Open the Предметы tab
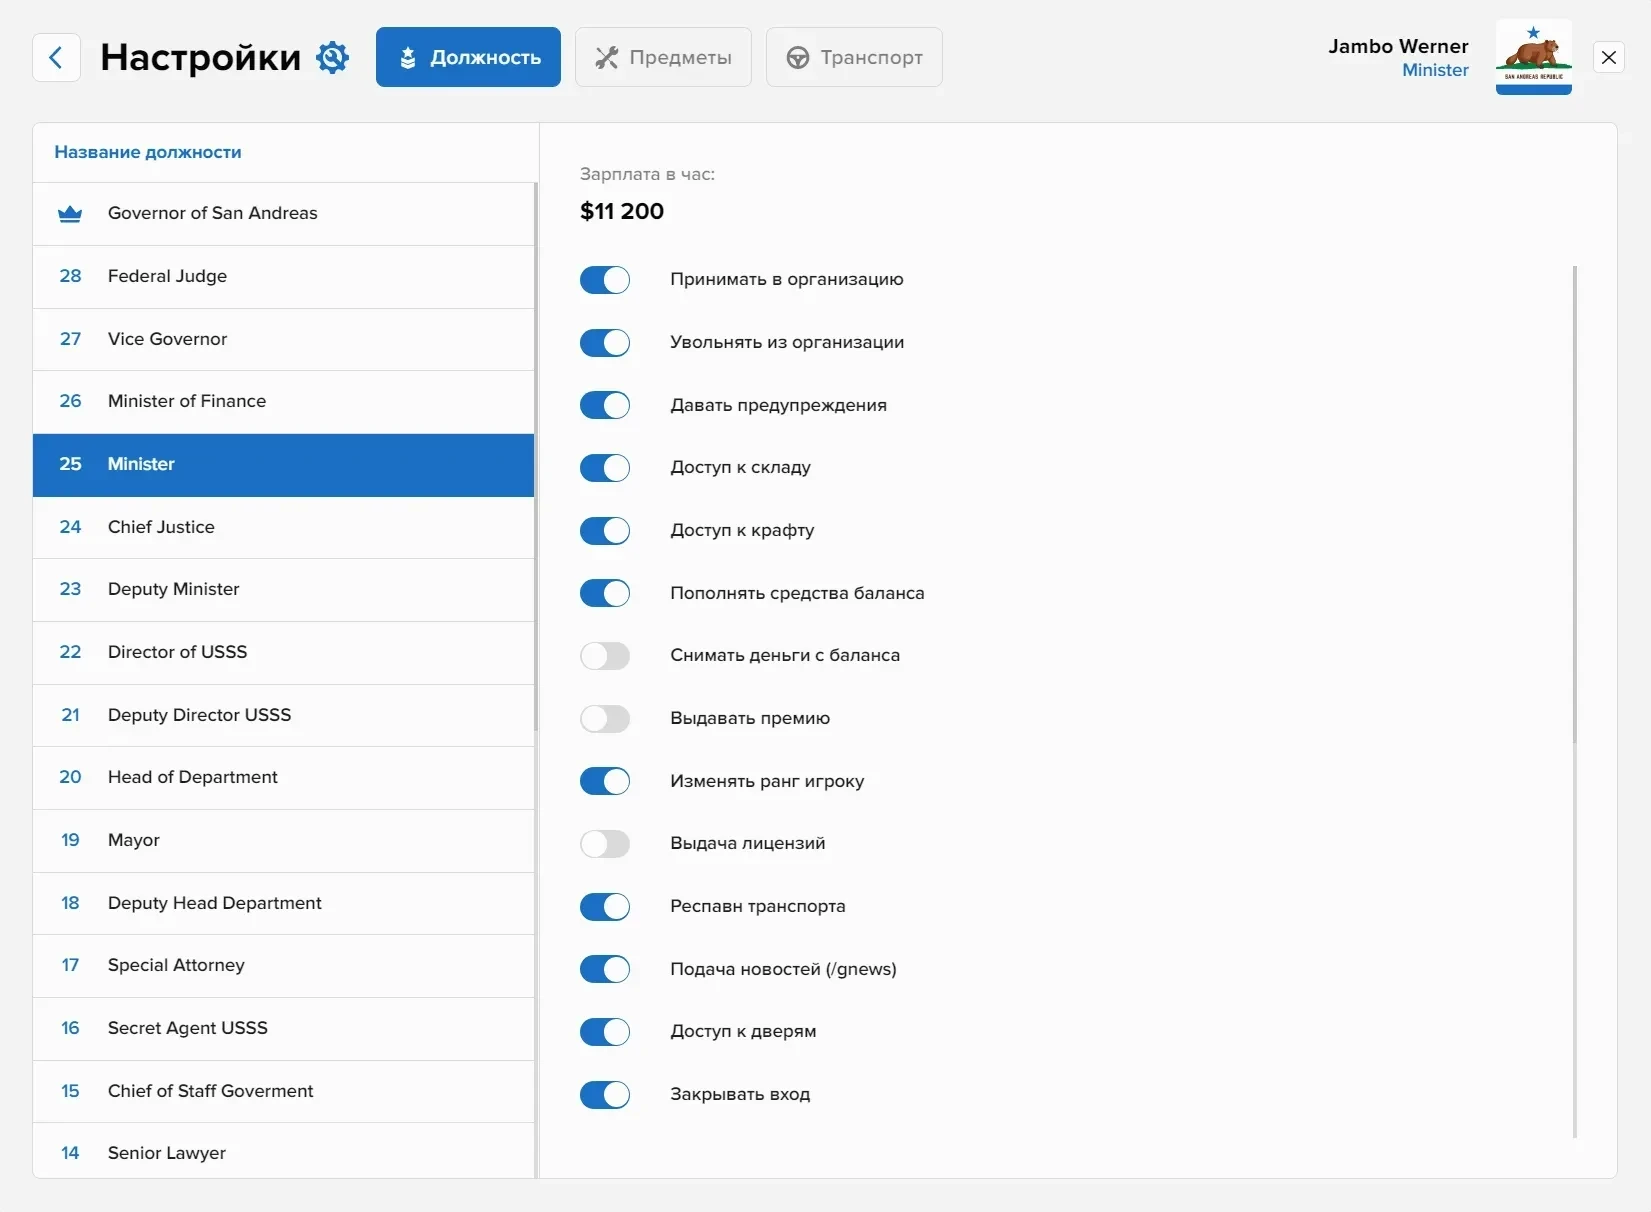1651x1212 pixels. tap(663, 58)
